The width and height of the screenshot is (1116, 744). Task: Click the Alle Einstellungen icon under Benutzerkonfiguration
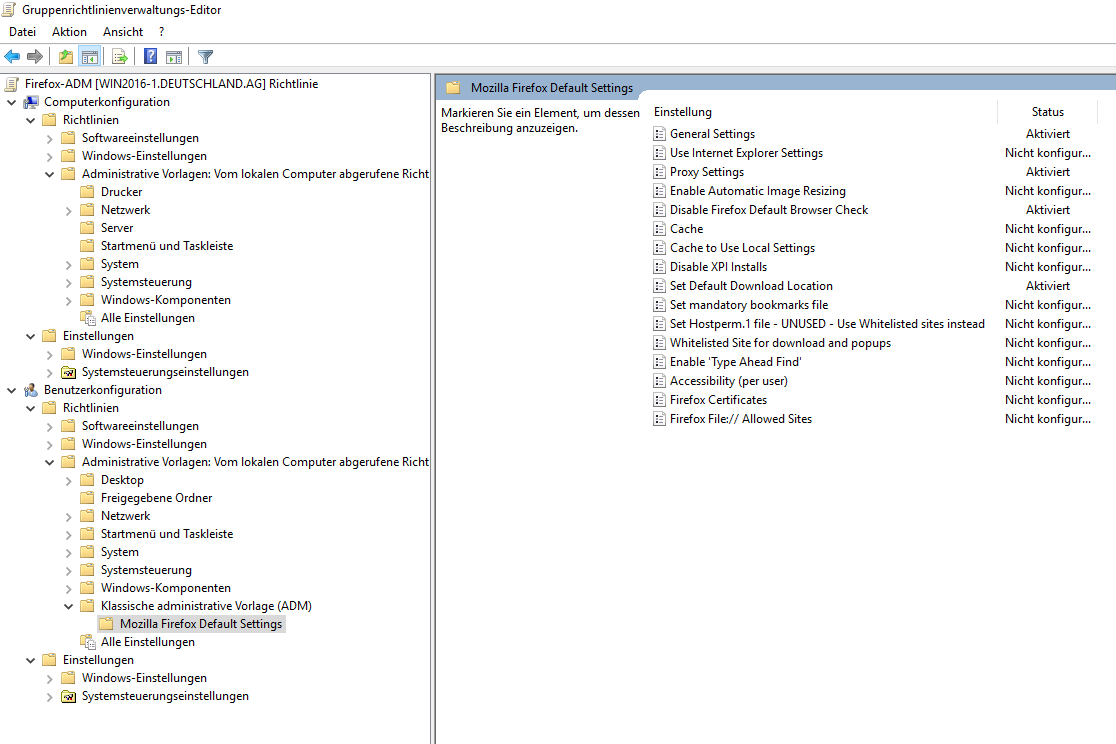(x=88, y=642)
